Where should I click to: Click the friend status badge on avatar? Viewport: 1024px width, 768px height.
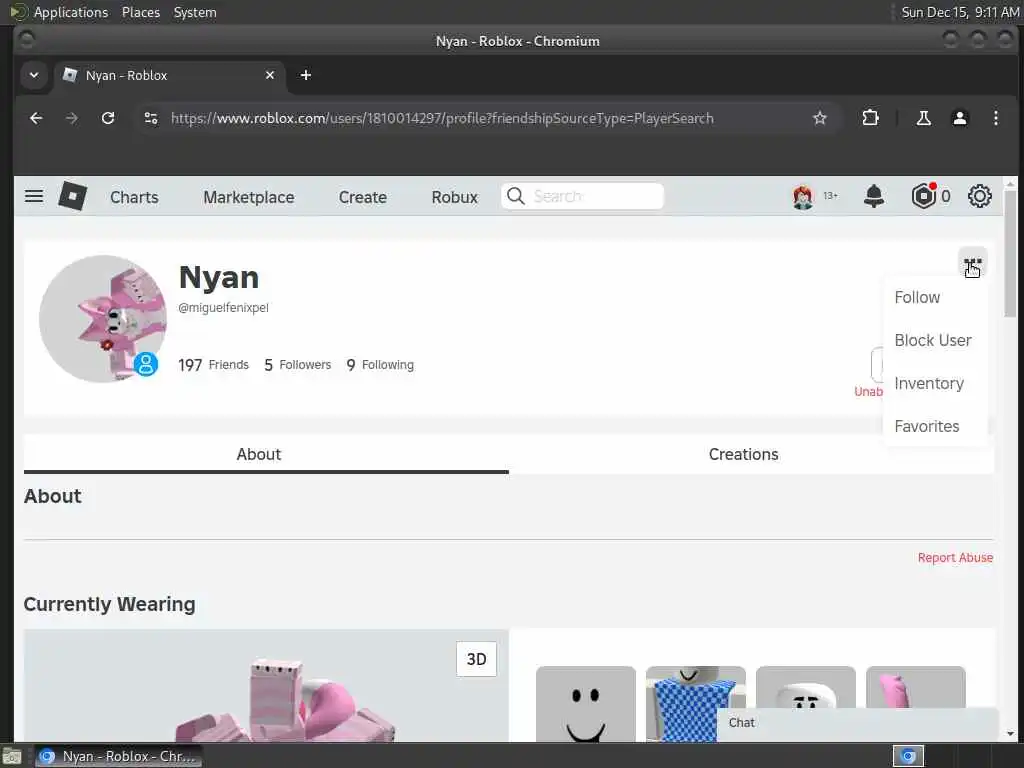pyautogui.click(x=146, y=364)
